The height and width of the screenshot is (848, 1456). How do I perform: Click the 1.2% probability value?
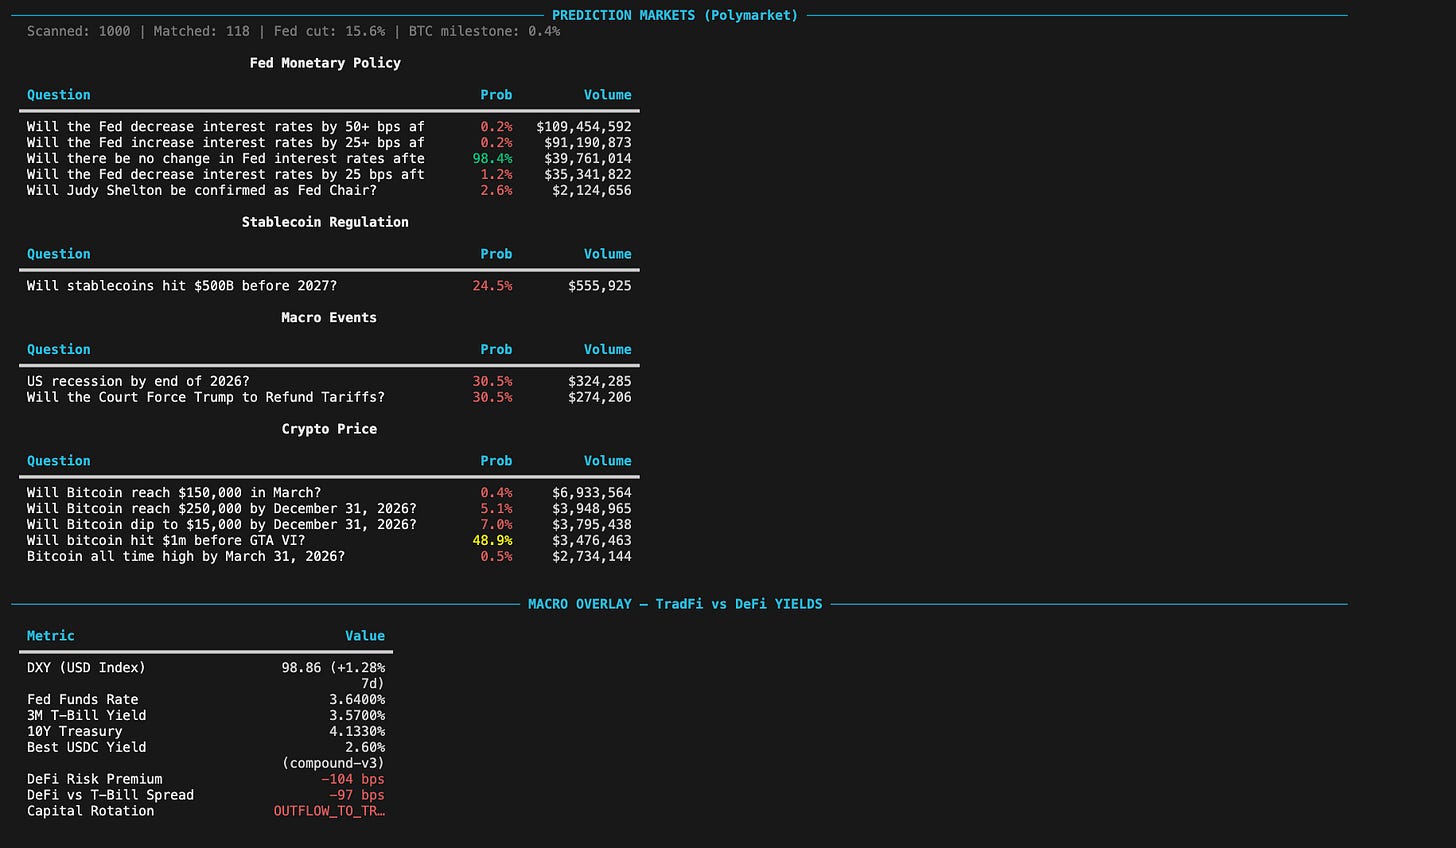click(496, 175)
